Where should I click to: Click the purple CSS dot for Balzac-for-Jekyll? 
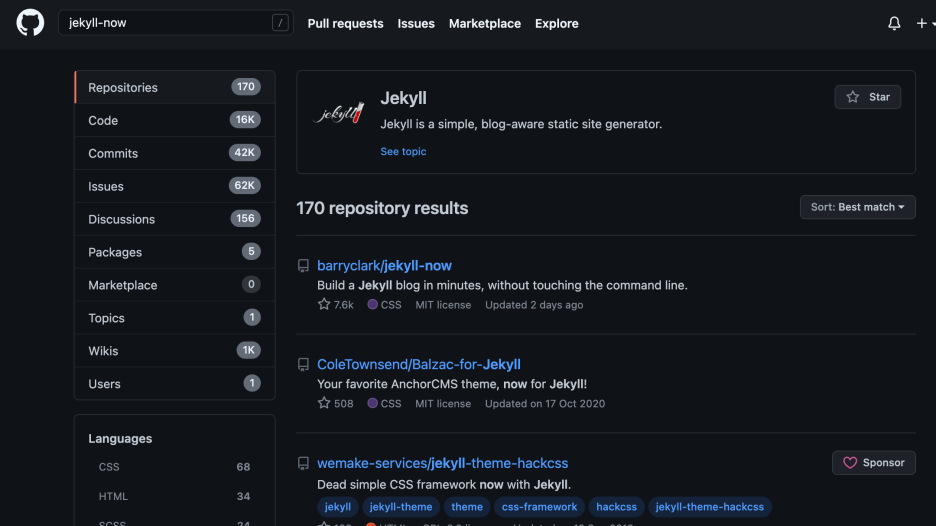(372, 403)
